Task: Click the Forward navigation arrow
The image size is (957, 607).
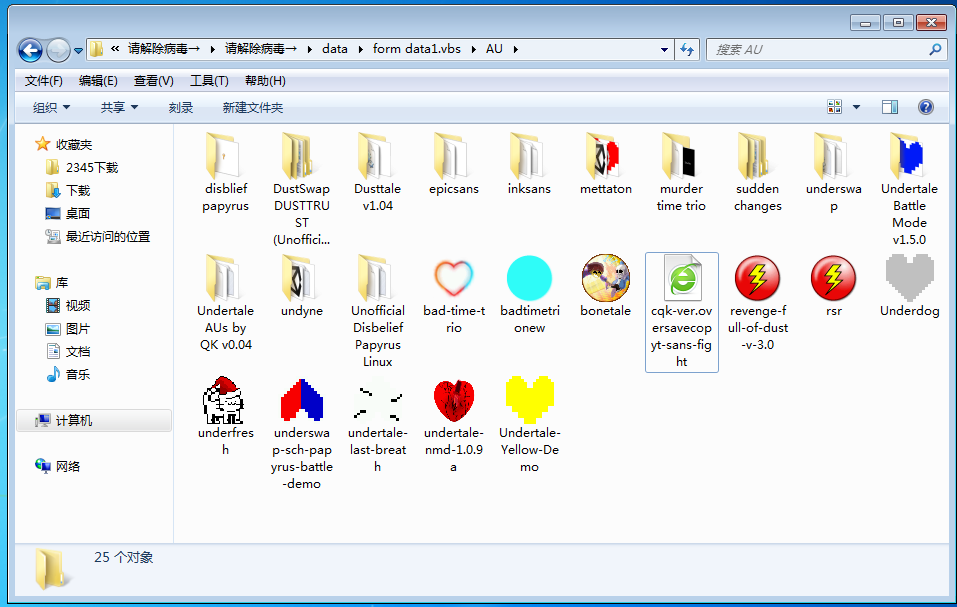Action: [59, 50]
